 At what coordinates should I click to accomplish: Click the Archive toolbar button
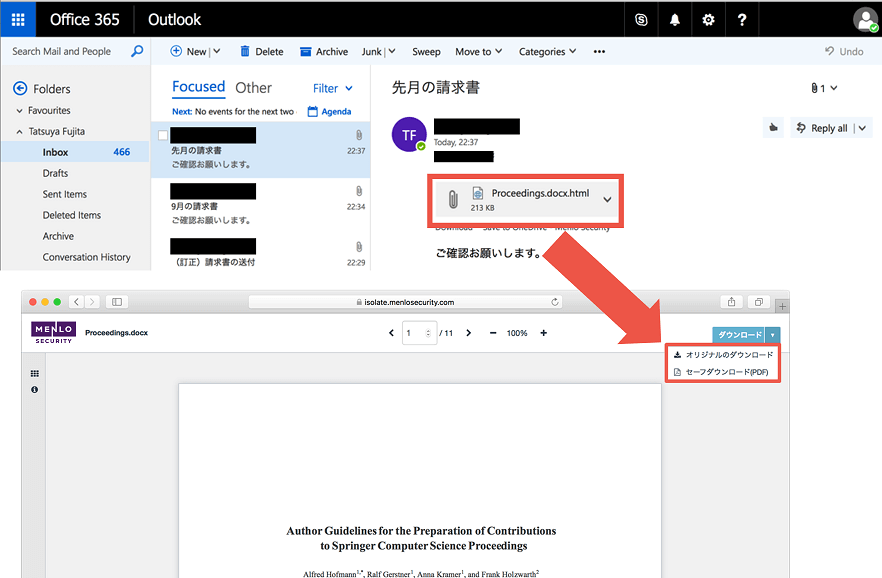[324, 51]
